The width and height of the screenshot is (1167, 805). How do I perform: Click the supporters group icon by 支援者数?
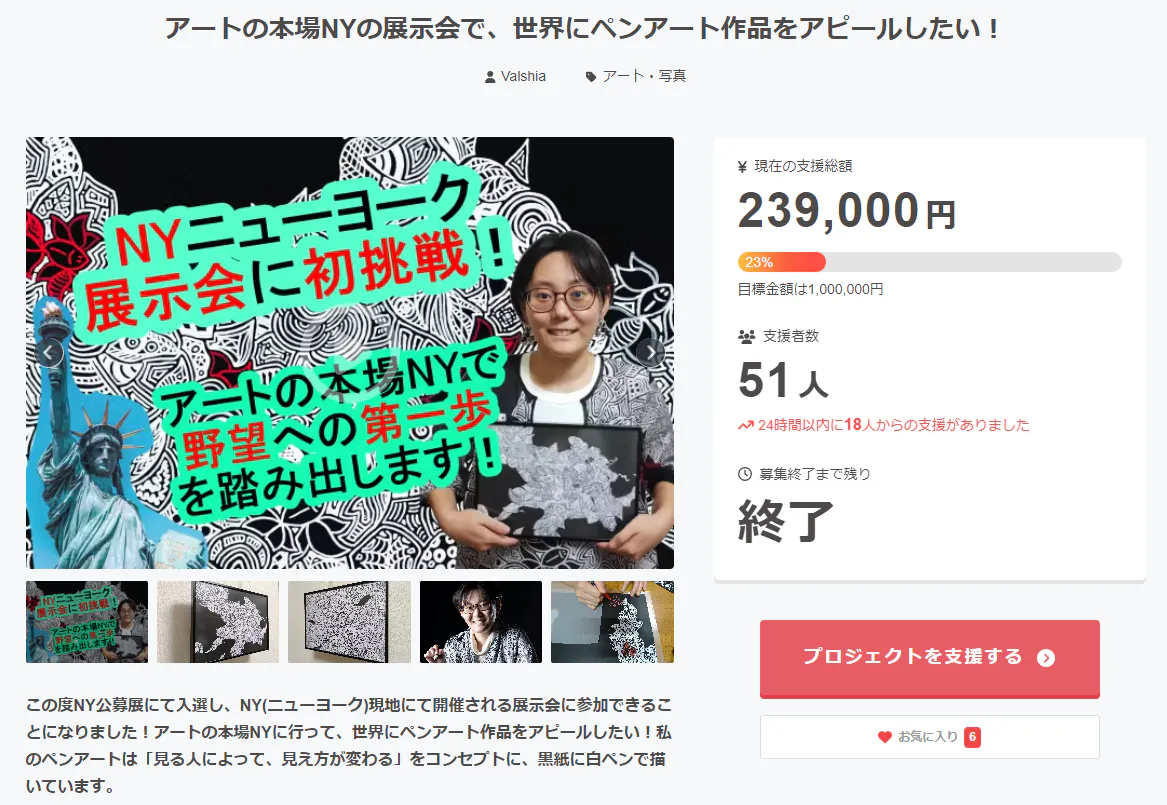746,336
